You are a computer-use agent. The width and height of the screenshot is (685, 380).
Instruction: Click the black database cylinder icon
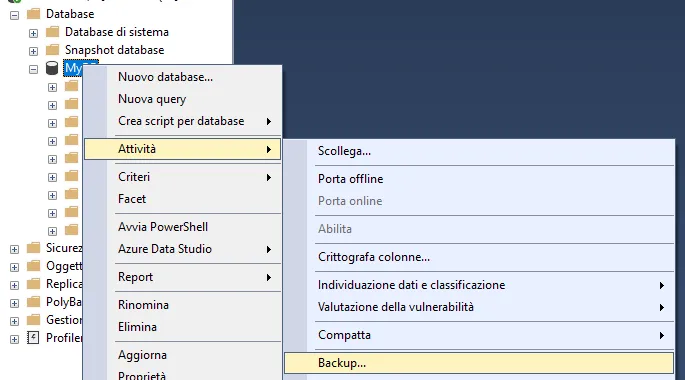[x=52, y=68]
